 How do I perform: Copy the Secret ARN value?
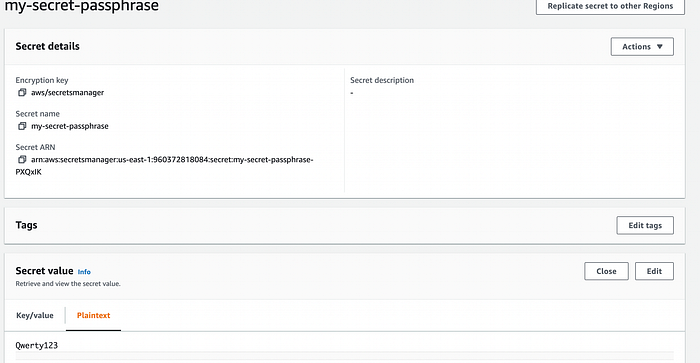click(22, 159)
